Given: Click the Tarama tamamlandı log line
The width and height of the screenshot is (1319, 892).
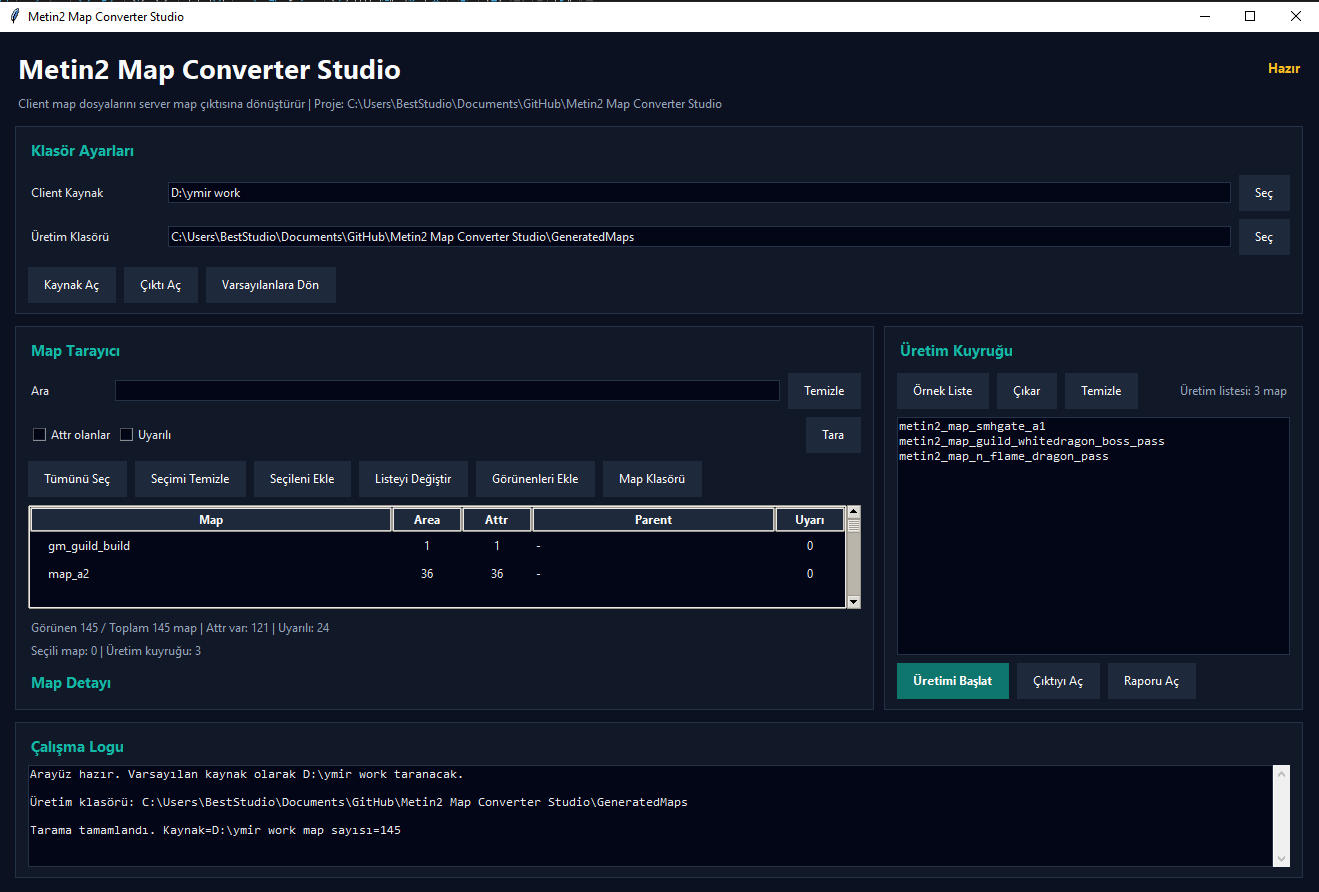Looking at the screenshot, I should click(215, 831).
